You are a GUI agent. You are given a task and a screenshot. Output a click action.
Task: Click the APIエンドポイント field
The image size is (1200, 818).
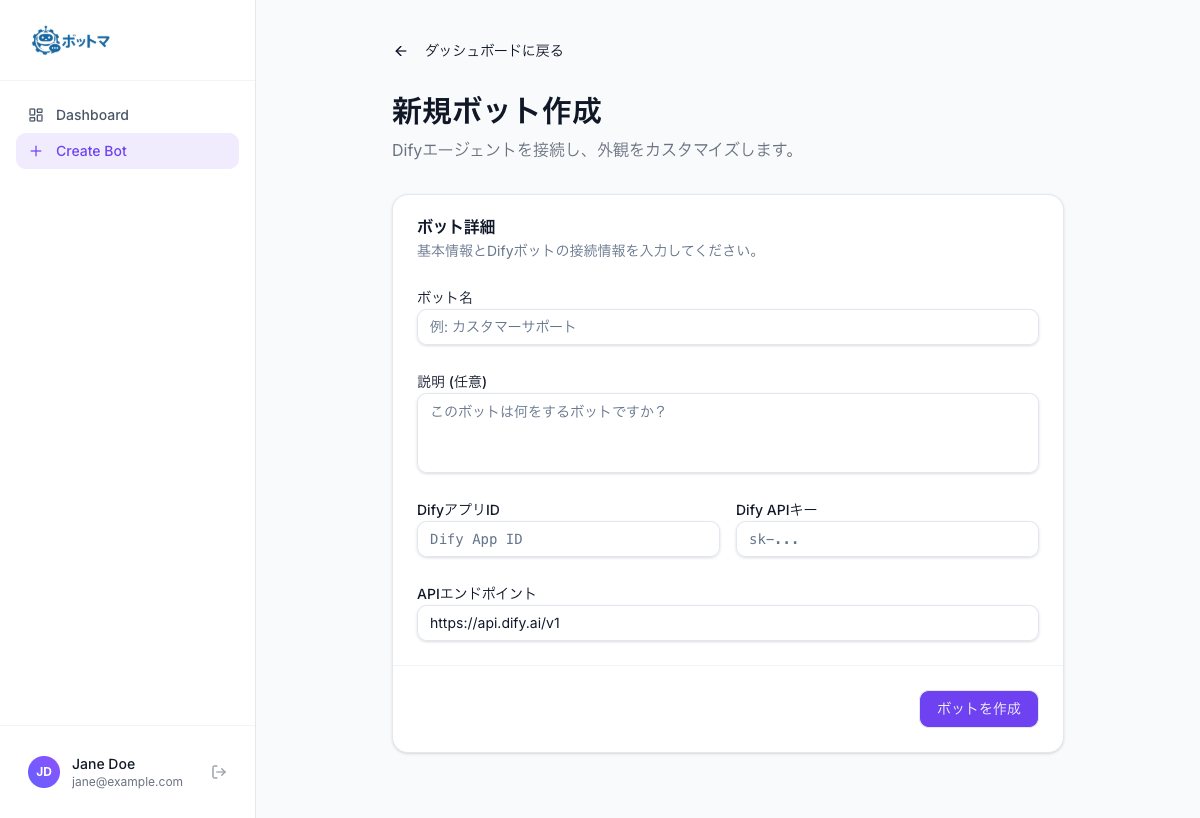[728, 623]
